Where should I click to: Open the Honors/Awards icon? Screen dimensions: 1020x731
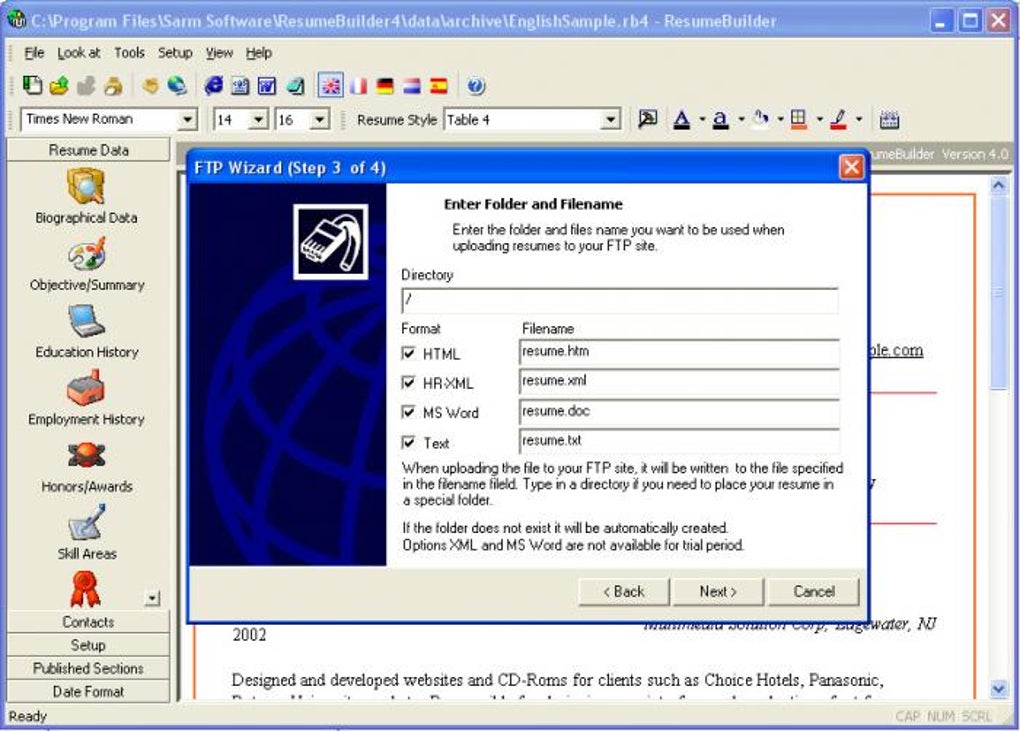pyautogui.click(x=86, y=456)
